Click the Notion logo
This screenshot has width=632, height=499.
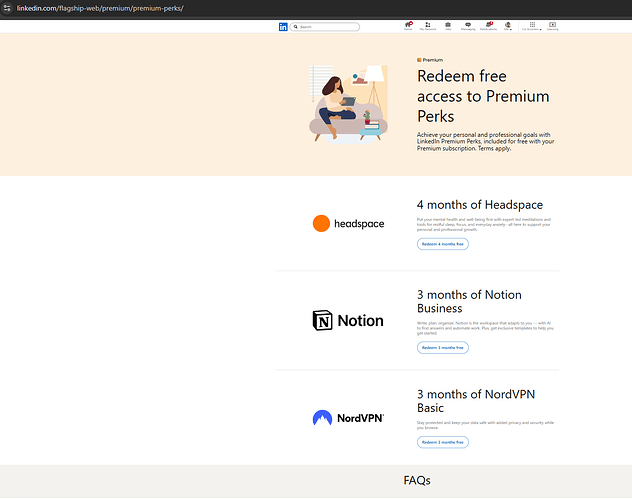(x=348, y=320)
